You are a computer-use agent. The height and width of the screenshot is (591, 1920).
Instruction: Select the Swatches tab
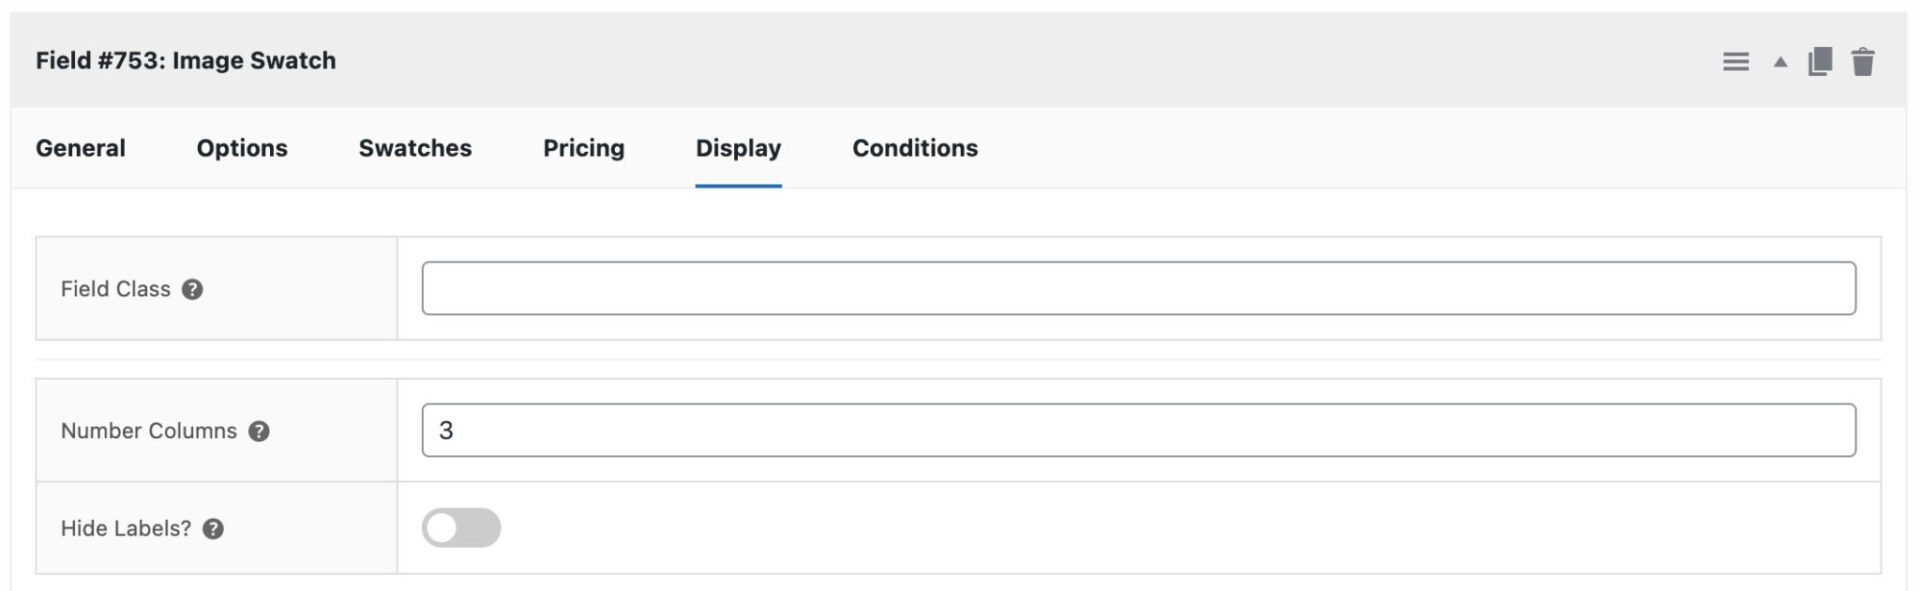point(414,148)
